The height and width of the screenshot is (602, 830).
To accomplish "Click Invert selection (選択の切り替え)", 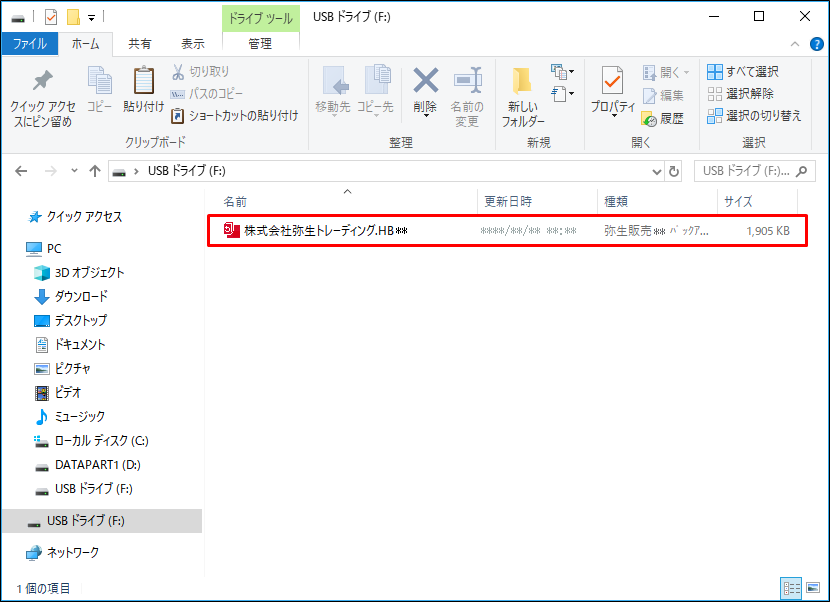I will point(754,115).
